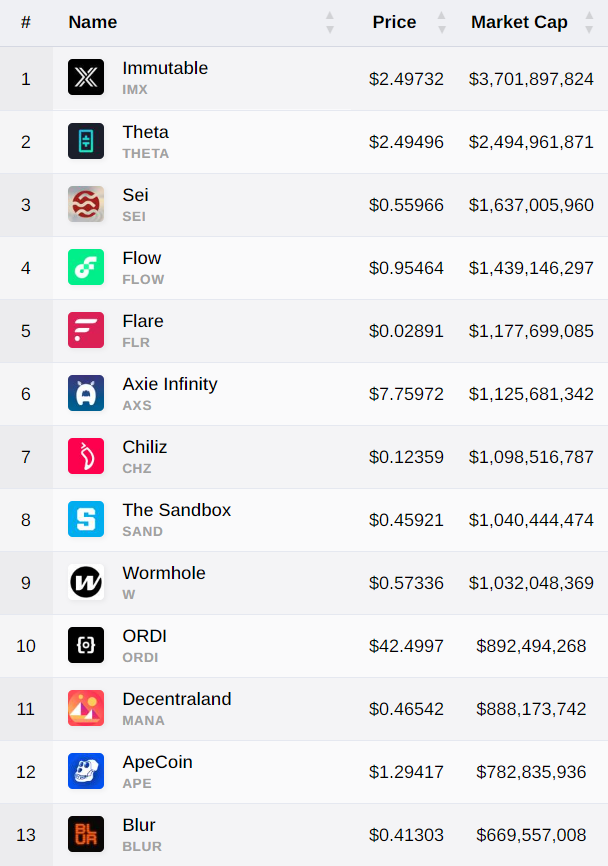Screen dimensions: 608x866
Task: Click the ORDI black icon
Action: coord(86,645)
